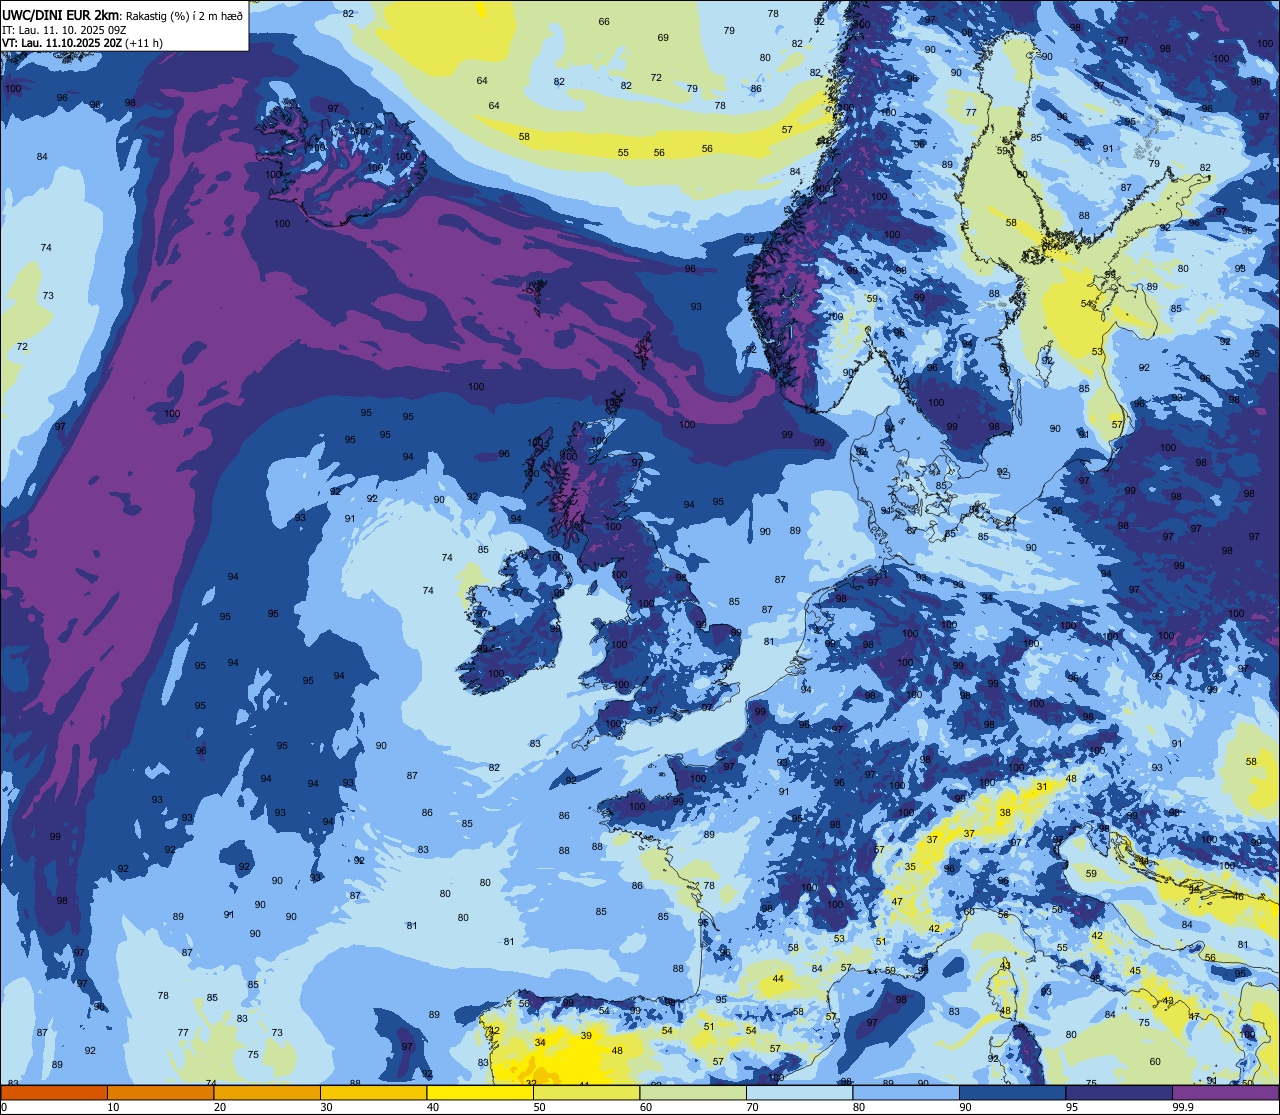Click the legend tick label '95'
1280x1115 pixels.
pyautogui.click(x=1072, y=1107)
